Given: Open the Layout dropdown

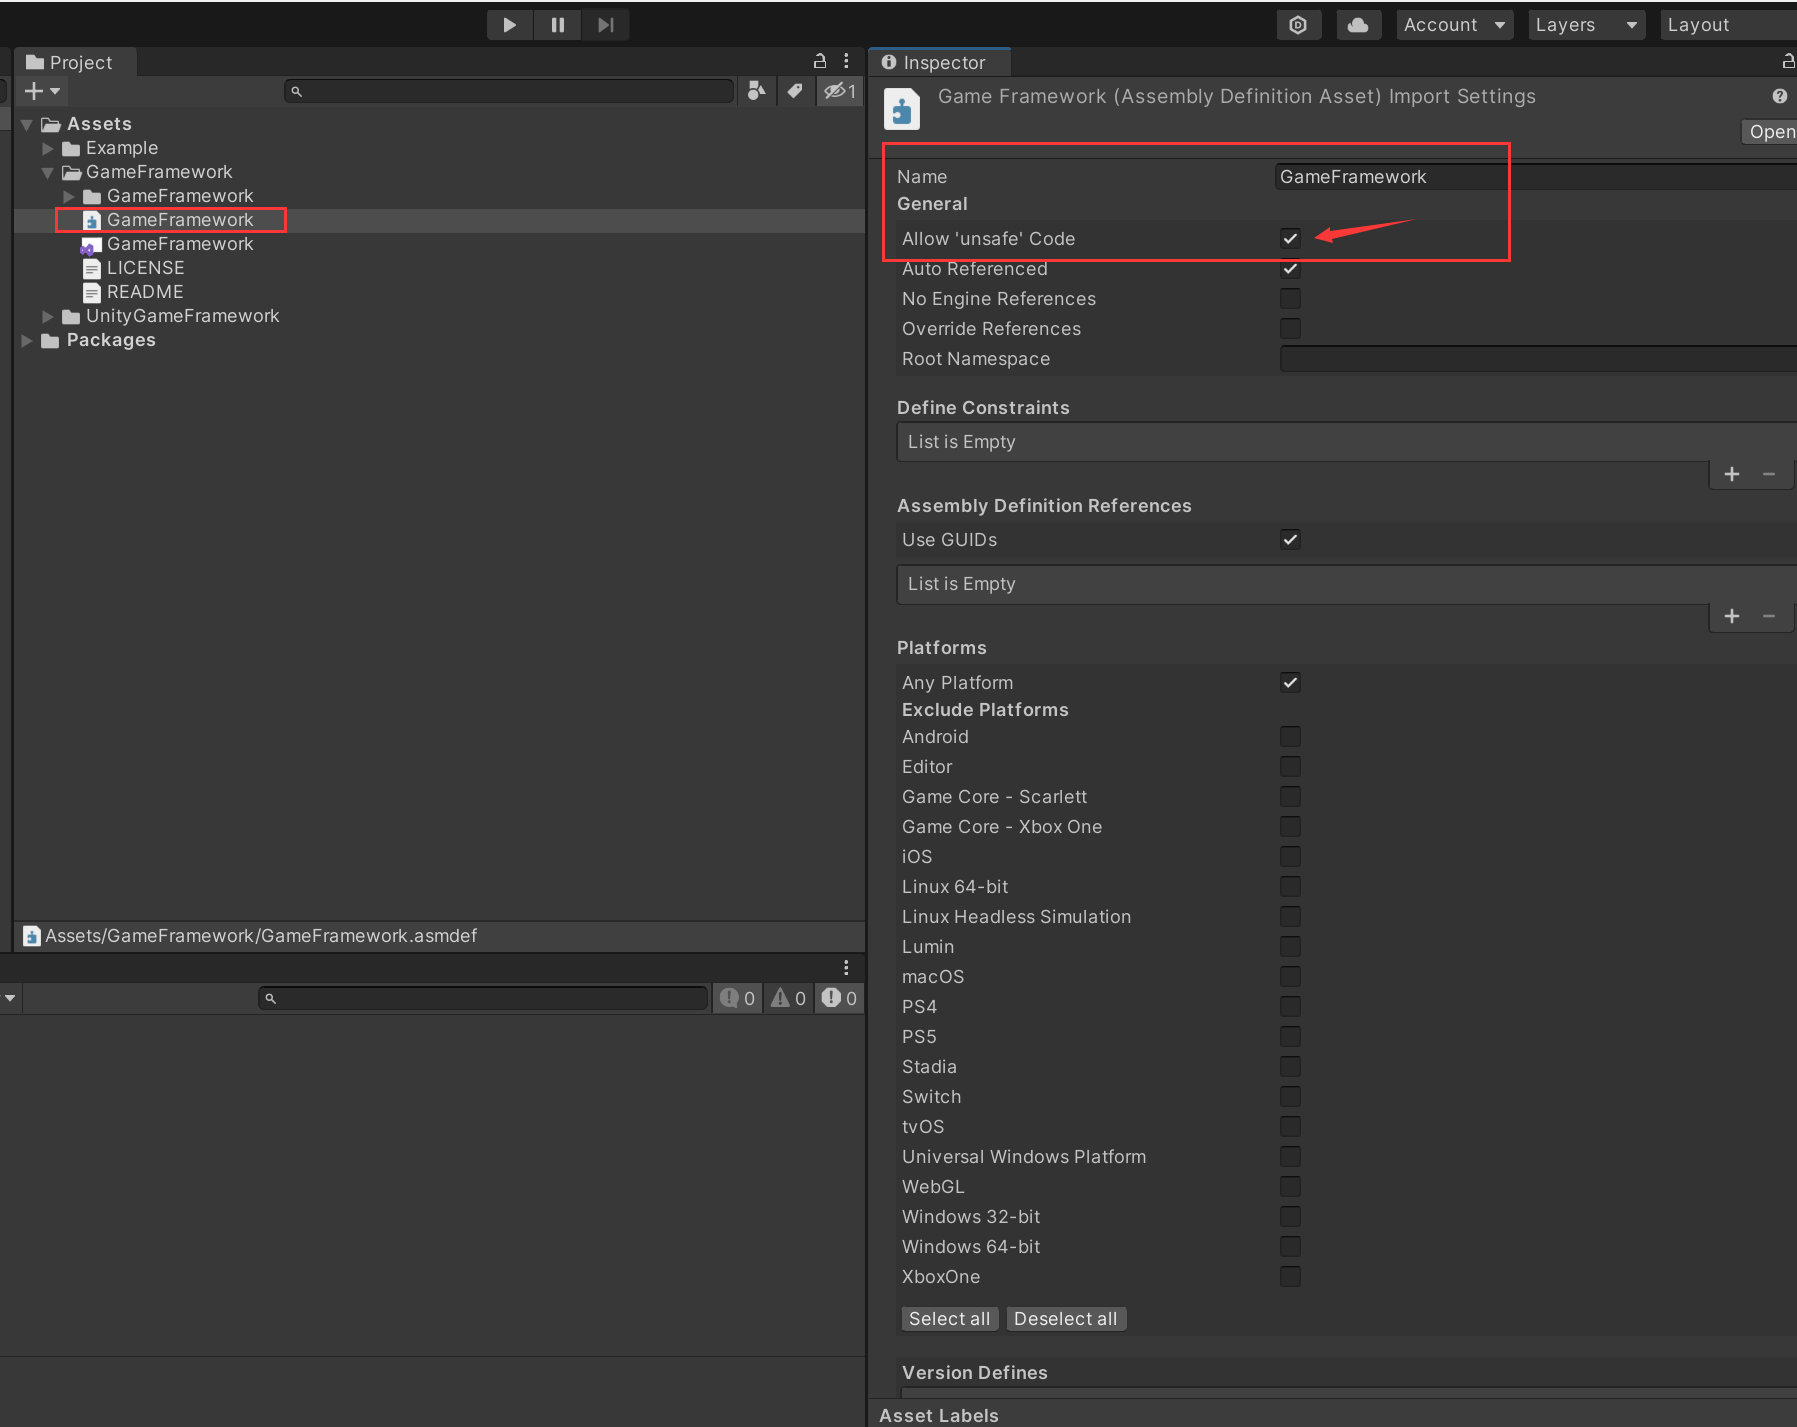Looking at the screenshot, I should pyautogui.click(x=1728, y=25).
